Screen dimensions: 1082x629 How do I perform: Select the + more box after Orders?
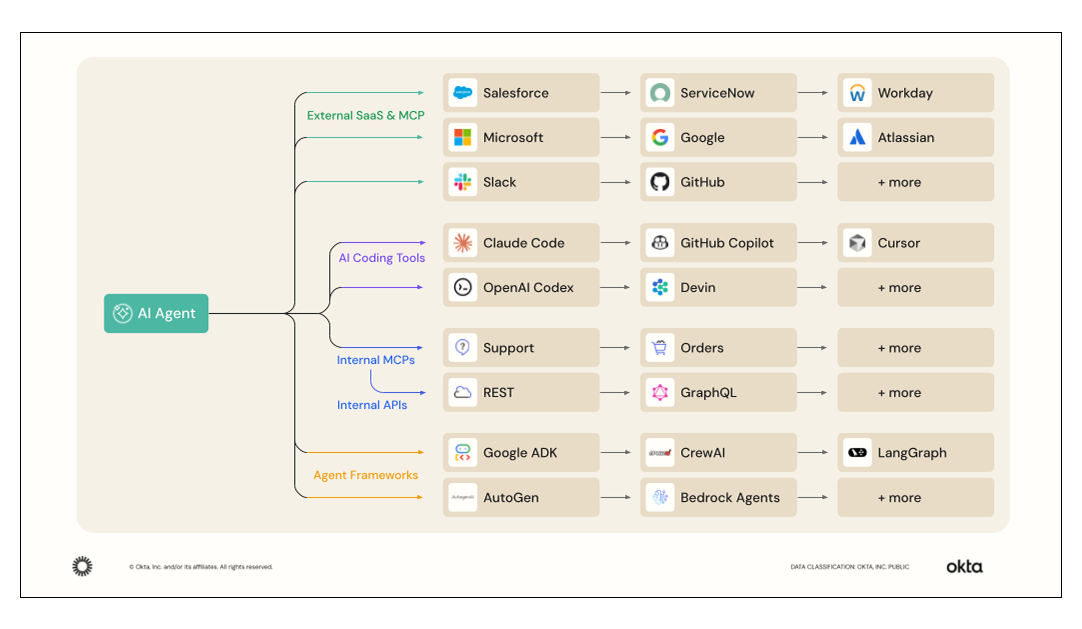916,348
